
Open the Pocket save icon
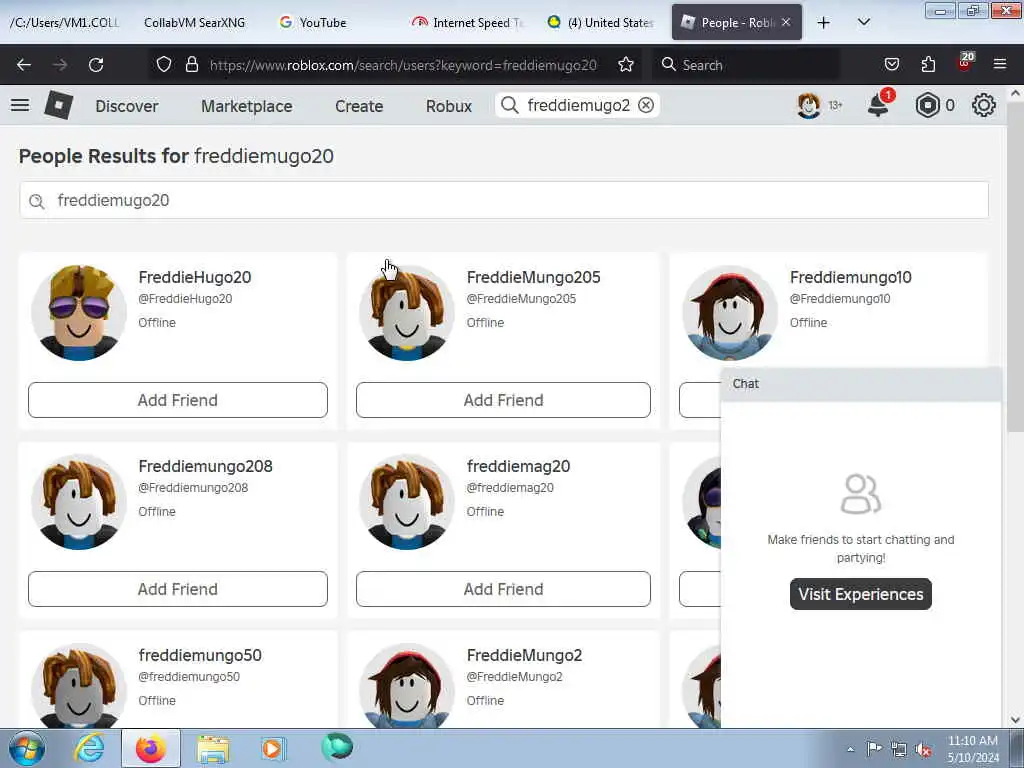pos(891,64)
